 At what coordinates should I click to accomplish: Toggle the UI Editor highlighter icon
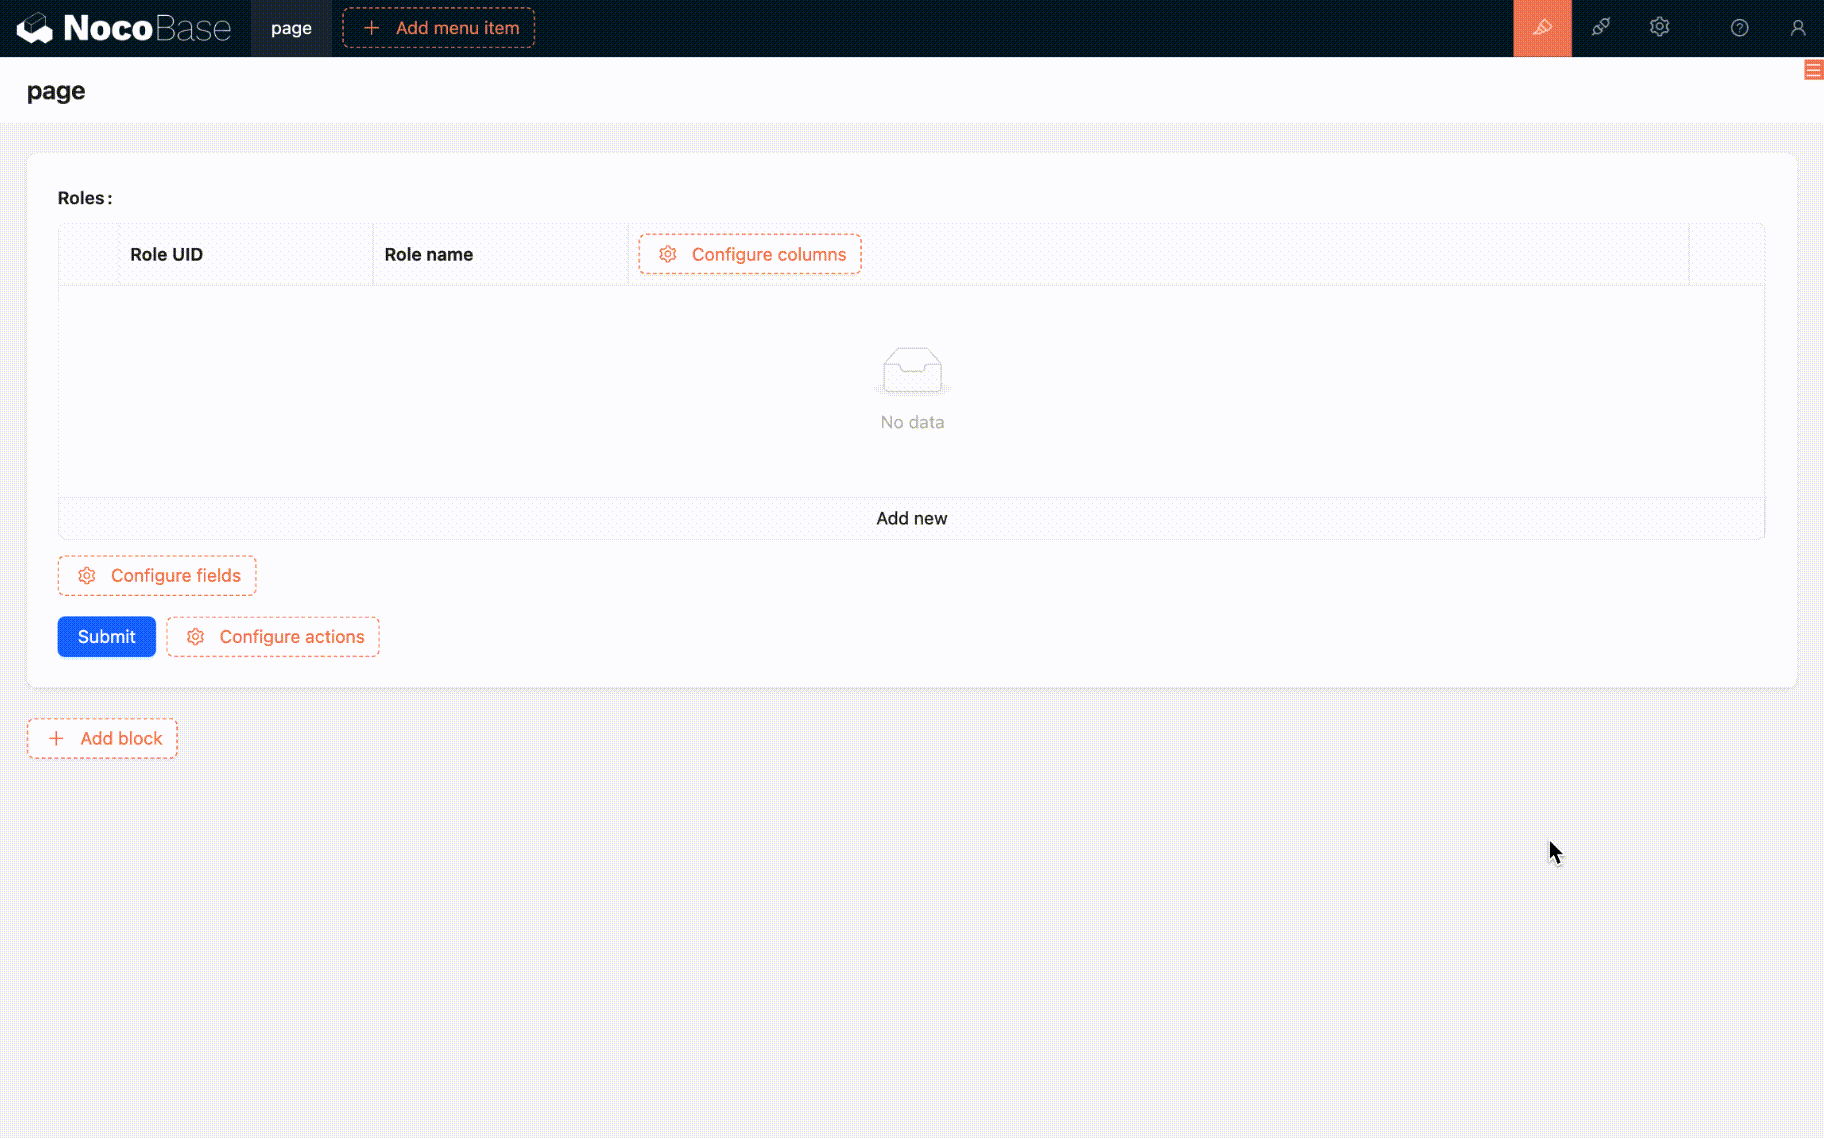pyautogui.click(x=1542, y=28)
